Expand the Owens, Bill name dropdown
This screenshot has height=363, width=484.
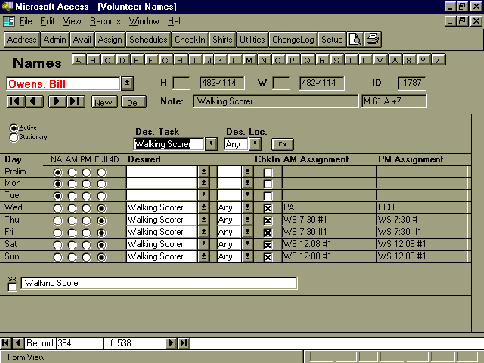coord(127,84)
